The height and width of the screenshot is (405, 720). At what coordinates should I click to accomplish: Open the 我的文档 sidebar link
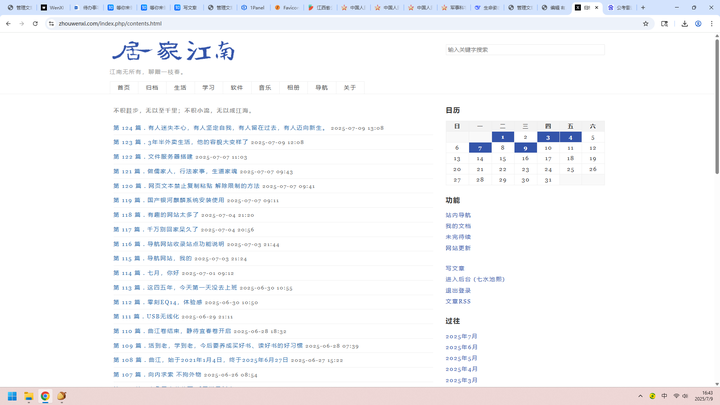pyautogui.click(x=458, y=226)
